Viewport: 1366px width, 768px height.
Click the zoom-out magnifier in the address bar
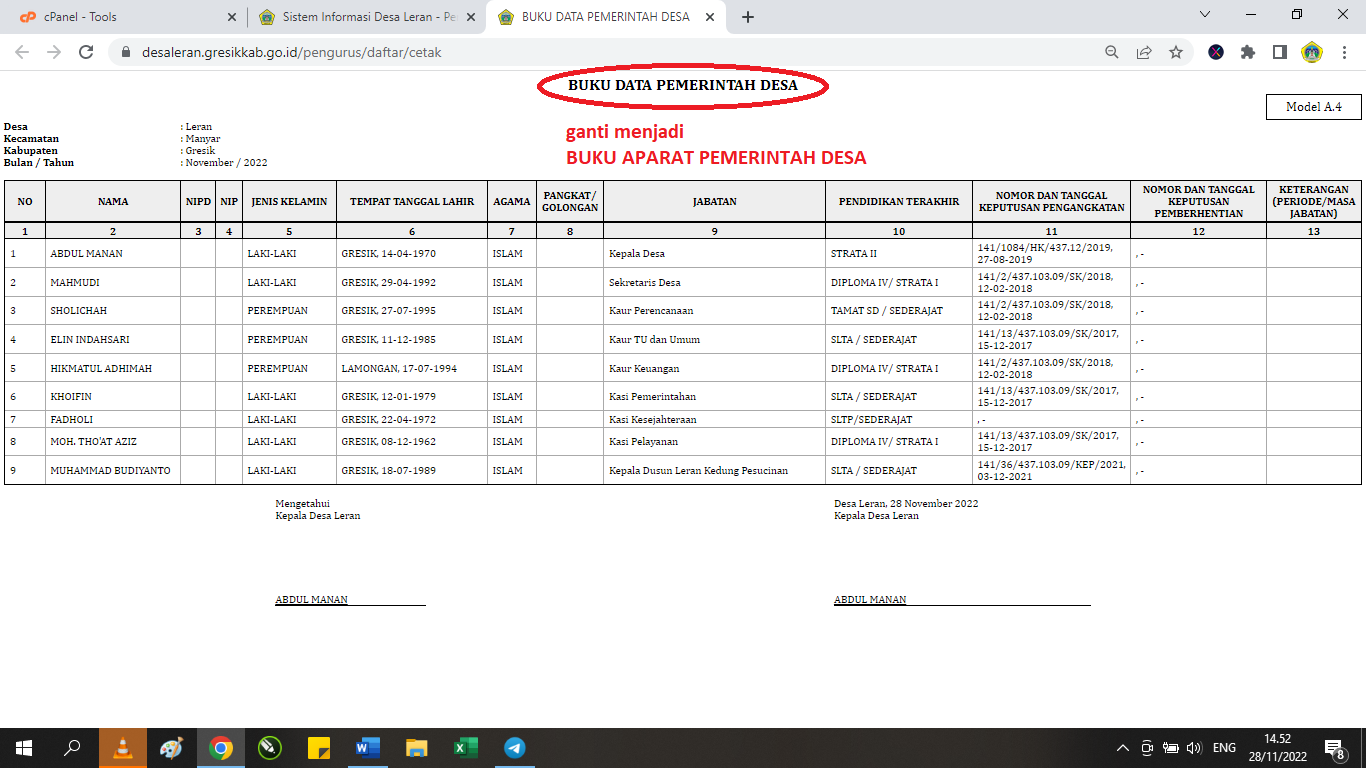click(x=1111, y=51)
